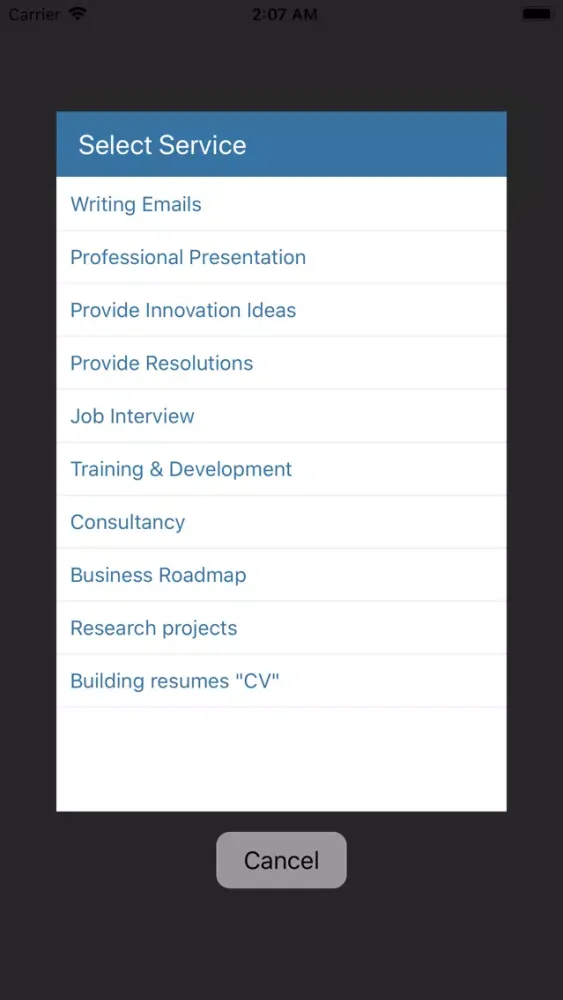Choose the Business Roadmap option

(x=281, y=575)
